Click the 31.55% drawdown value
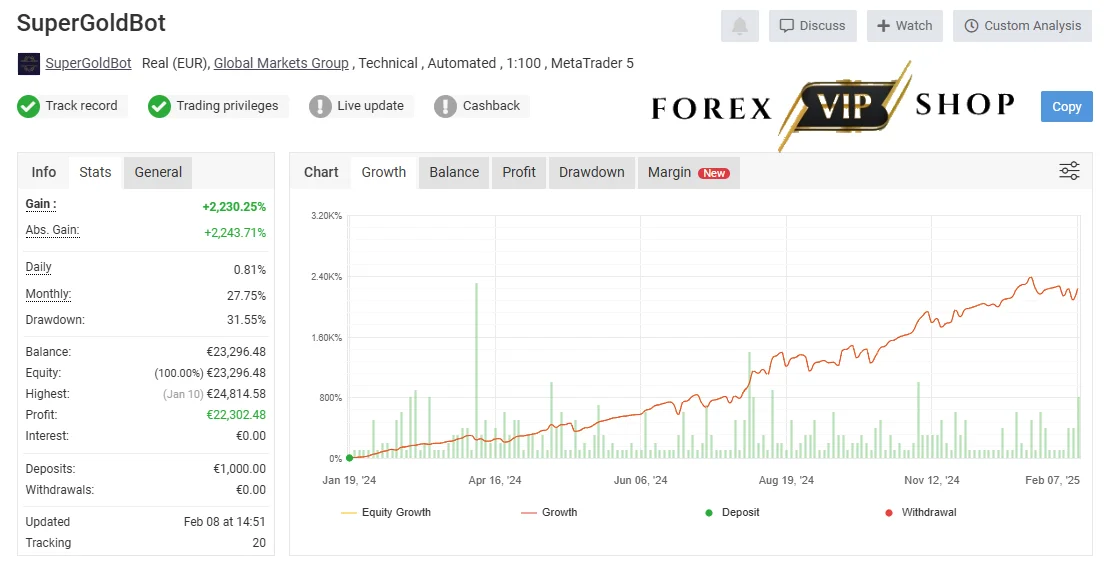 click(x=247, y=320)
